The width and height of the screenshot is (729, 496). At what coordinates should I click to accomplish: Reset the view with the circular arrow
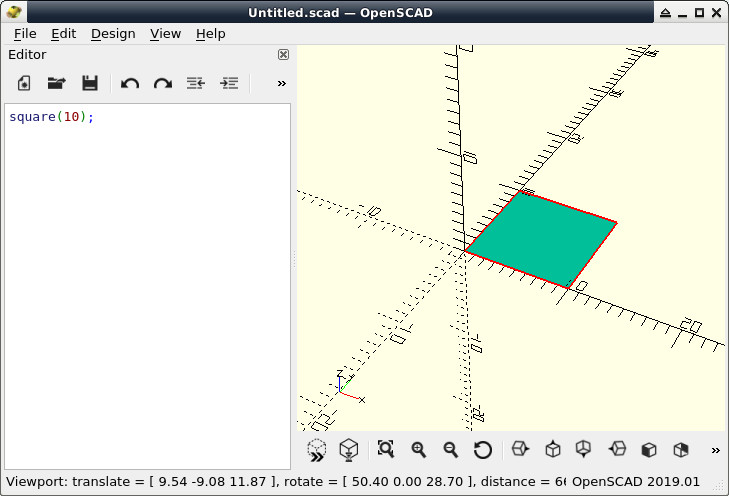pyautogui.click(x=483, y=450)
